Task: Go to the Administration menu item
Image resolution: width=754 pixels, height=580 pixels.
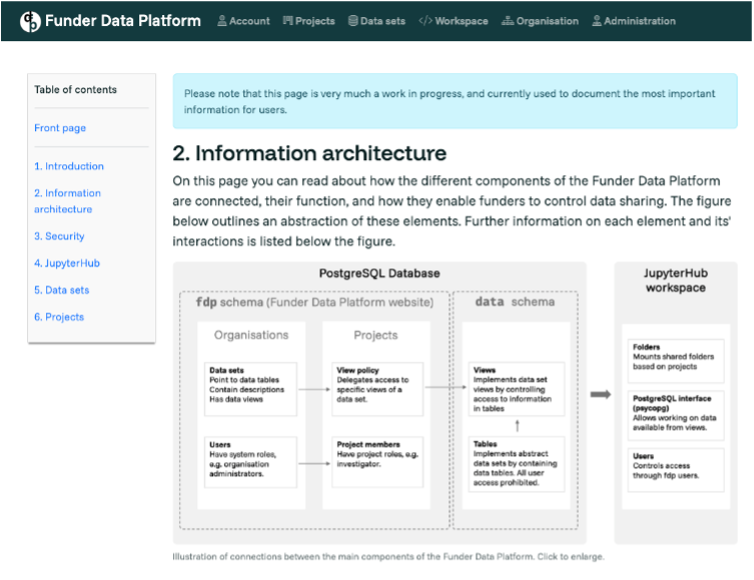Action: [x=639, y=21]
